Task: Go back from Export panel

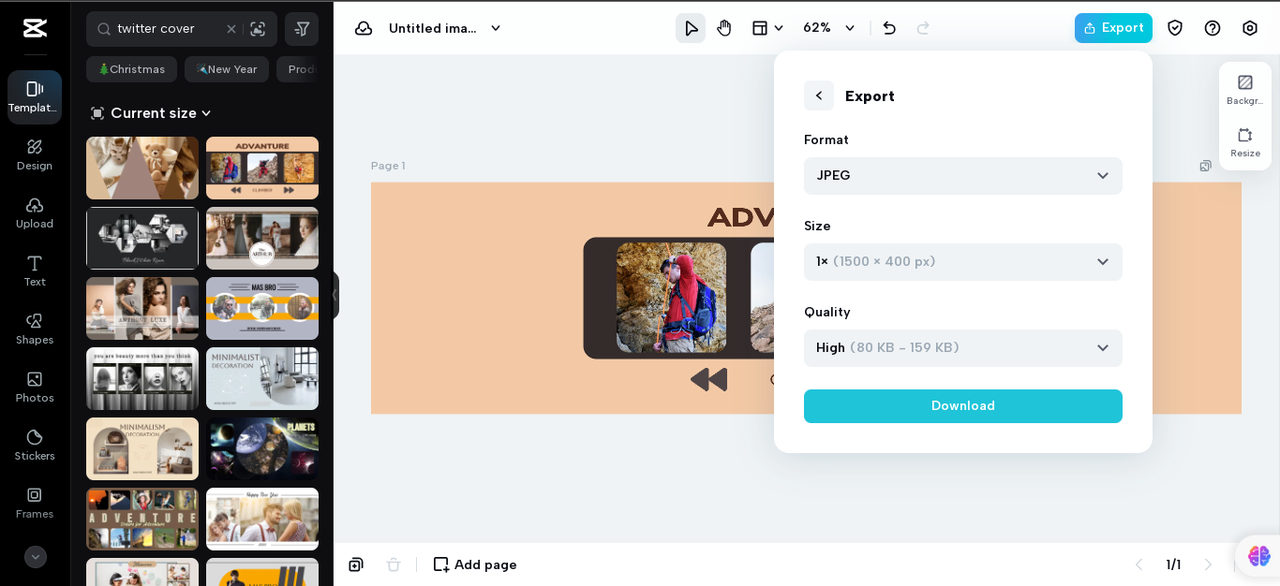Action: pyautogui.click(x=819, y=96)
